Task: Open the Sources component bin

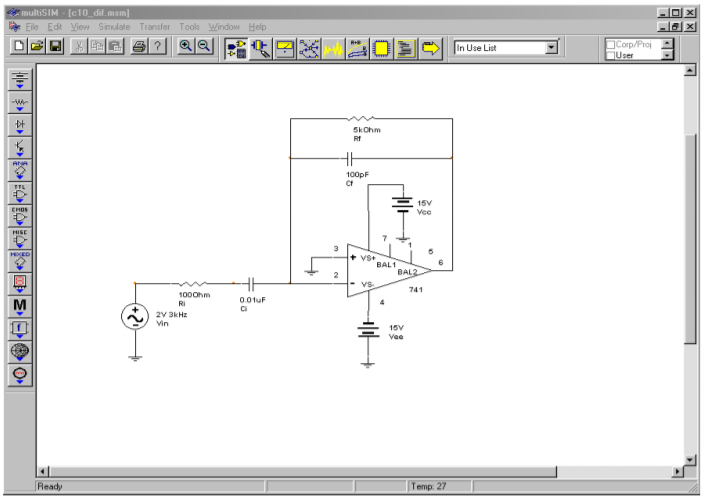Action: click(20, 79)
